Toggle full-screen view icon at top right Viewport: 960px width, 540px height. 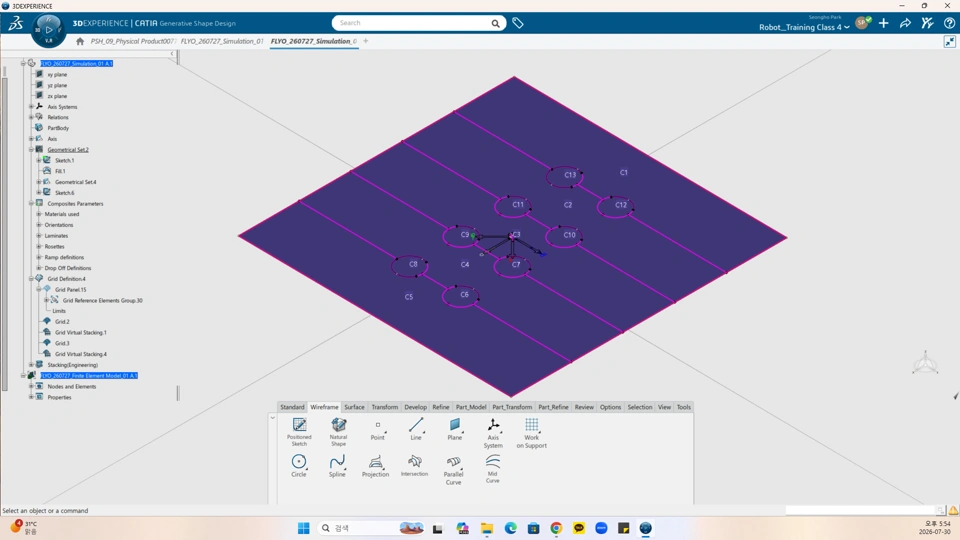pyautogui.click(x=950, y=42)
